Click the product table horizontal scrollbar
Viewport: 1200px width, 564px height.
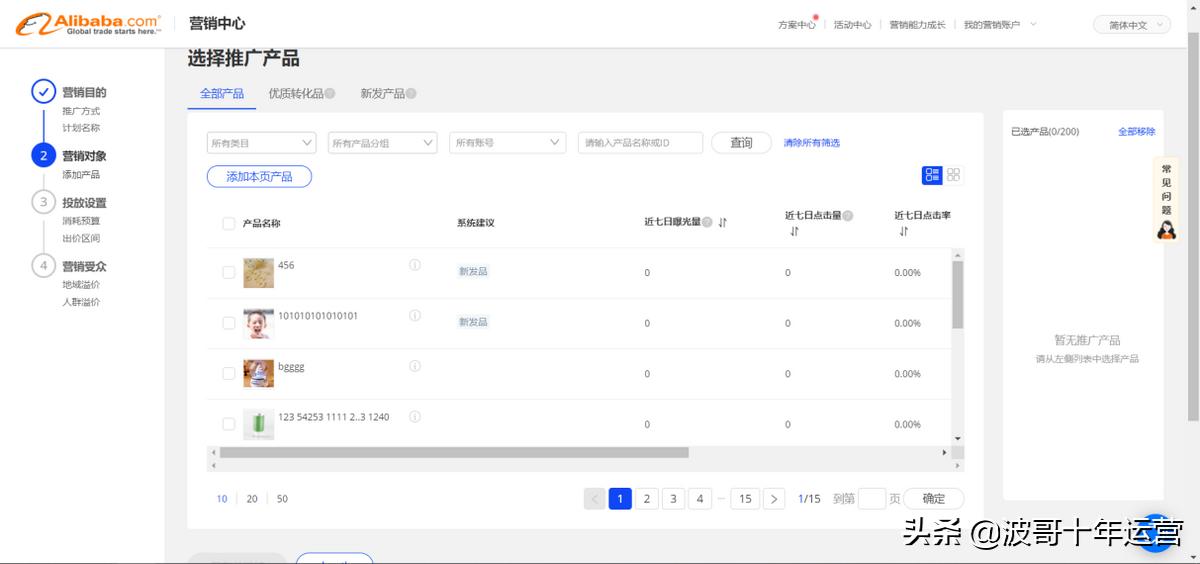coord(454,452)
